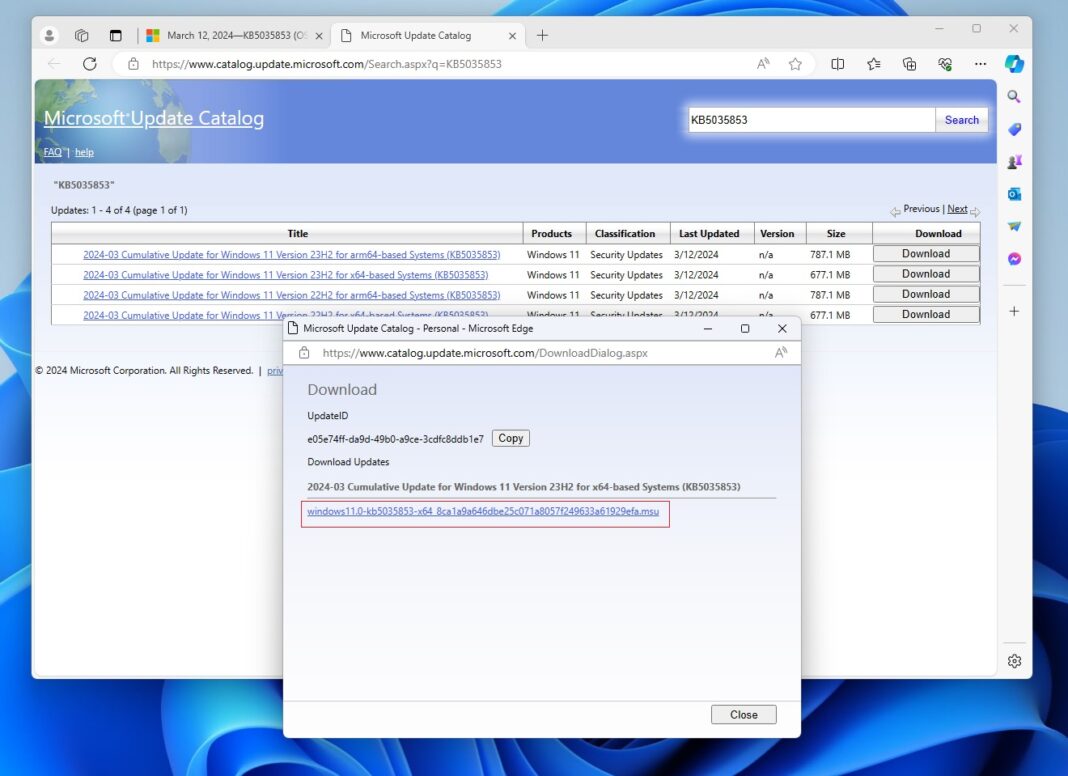The image size is (1068, 776).
Task: Start read aloud for the page
Action: (x=762, y=63)
